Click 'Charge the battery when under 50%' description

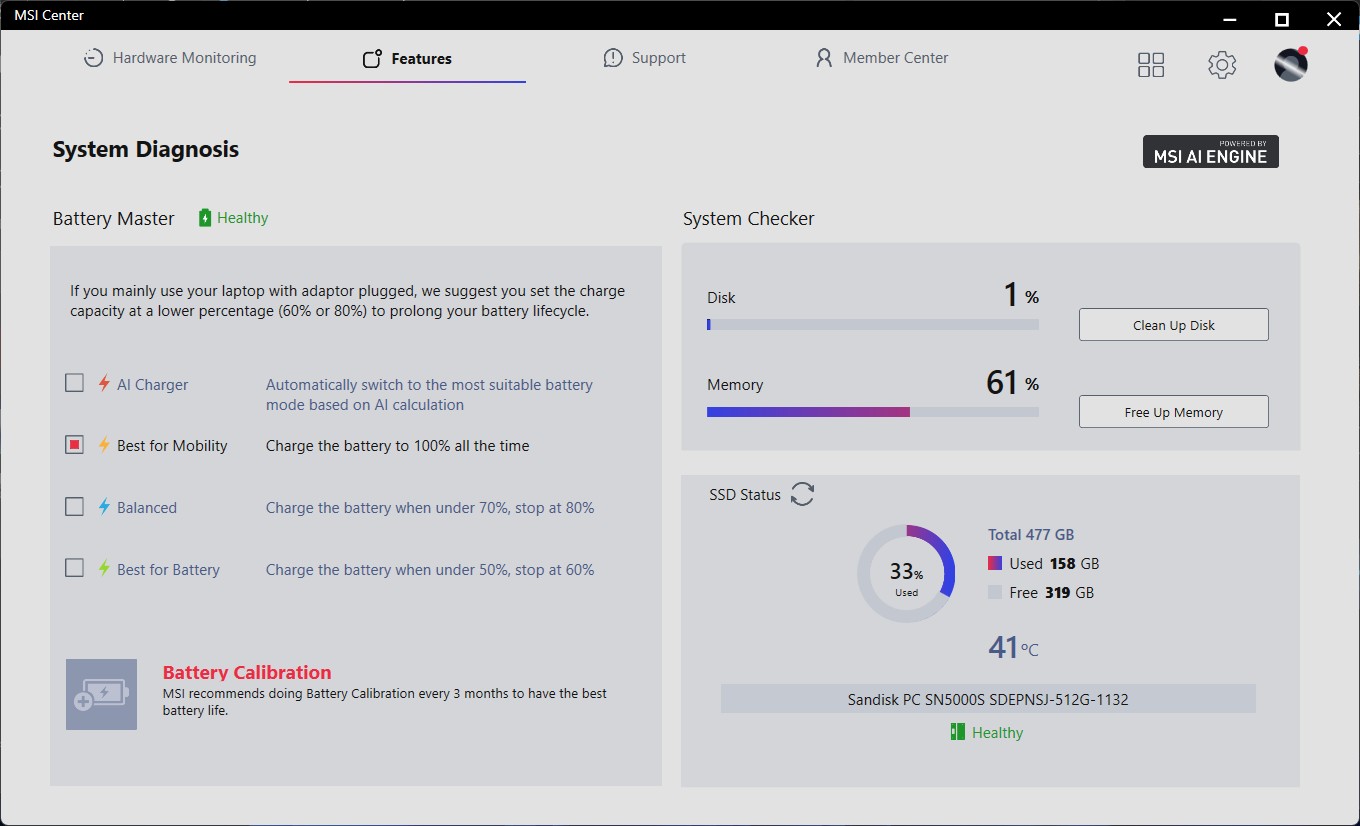coord(430,570)
